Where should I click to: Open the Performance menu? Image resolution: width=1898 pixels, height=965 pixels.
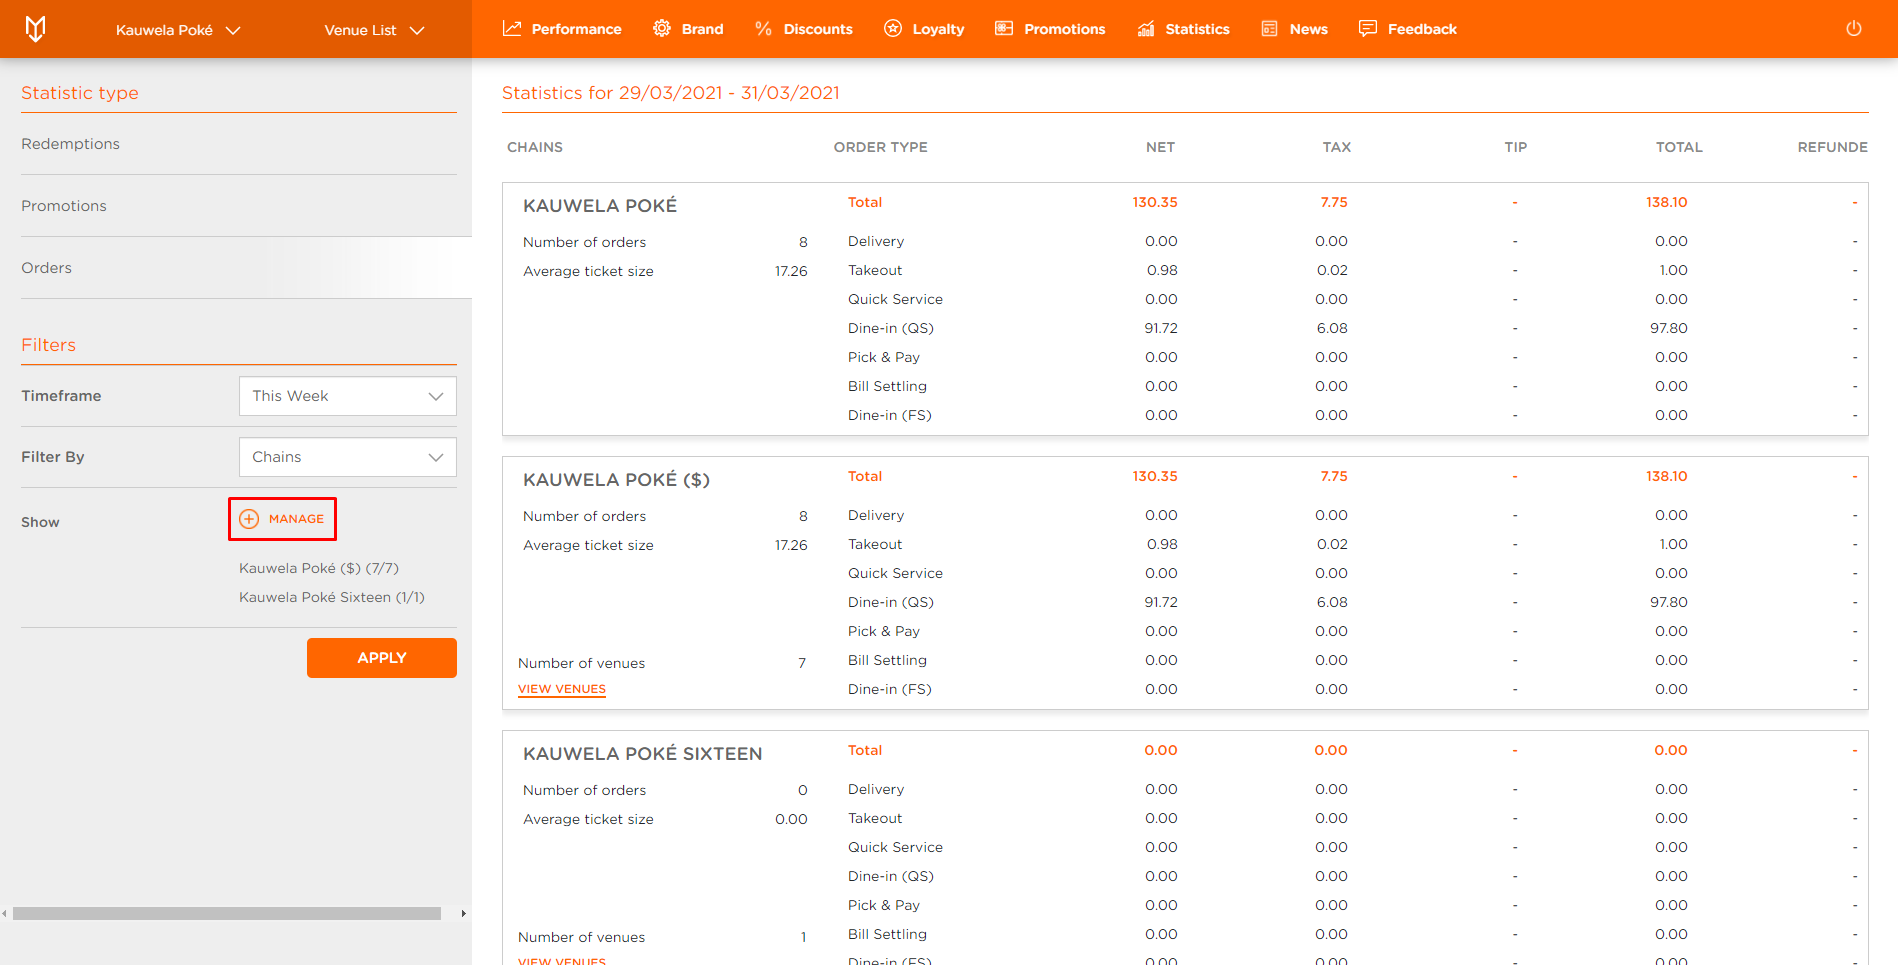[x=562, y=29]
